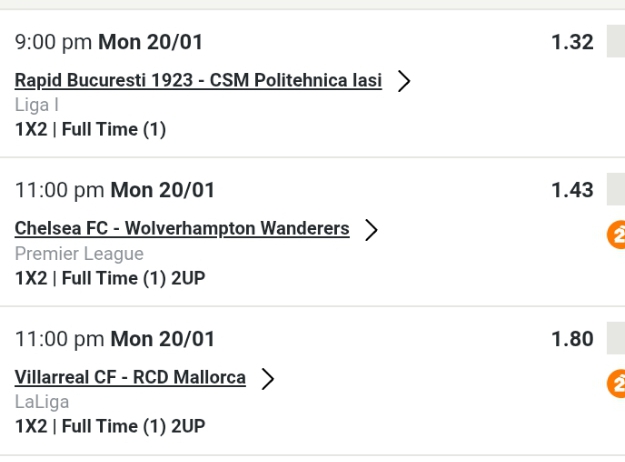Expand Chelsea FC match with chevron arrow
The width and height of the screenshot is (625, 462).
pos(372,230)
